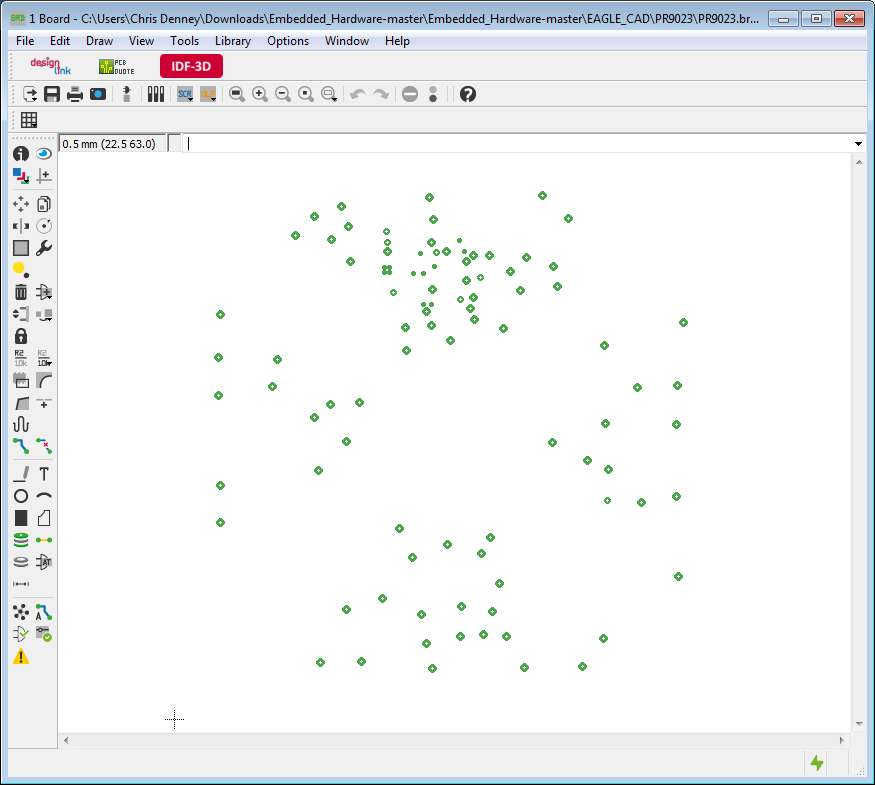This screenshot has height=785, width=875.
Task: Select the Polygon tool
Action: pyautogui.click(x=44, y=518)
